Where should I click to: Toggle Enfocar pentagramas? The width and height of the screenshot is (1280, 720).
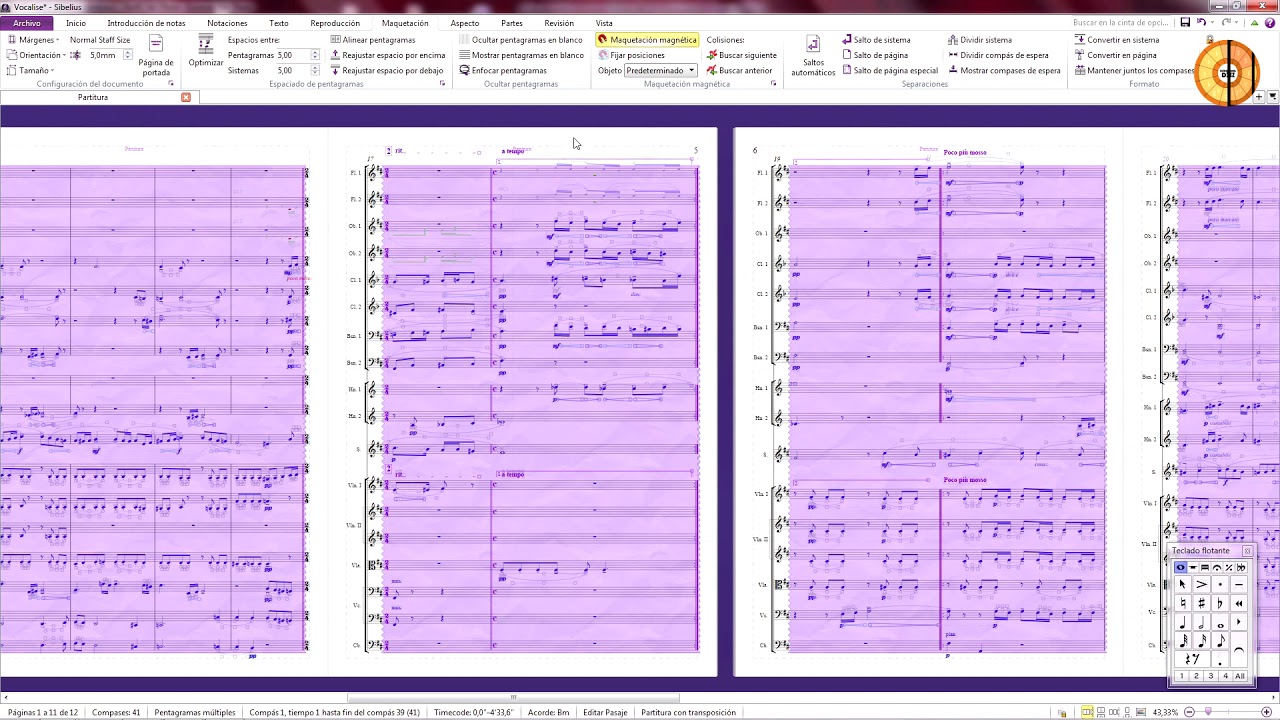(x=503, y=71)
